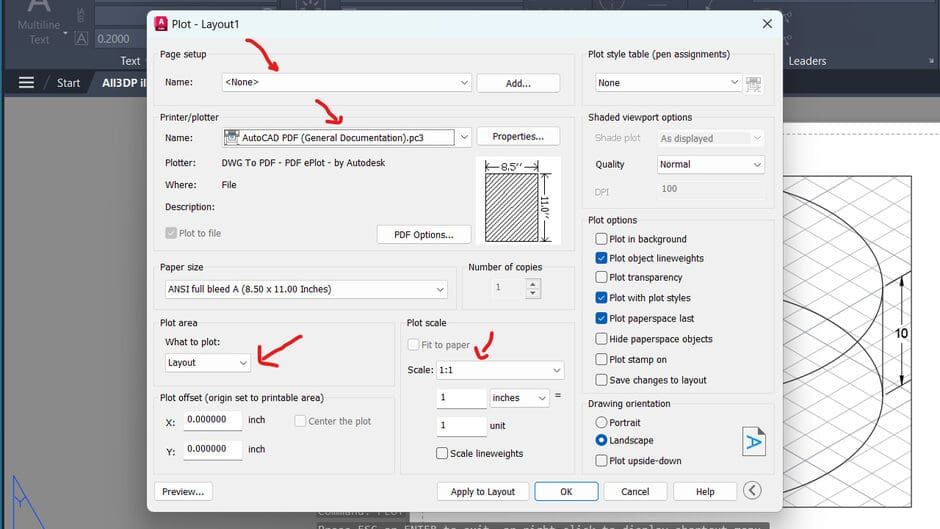The height and width of the screenshot is (529, 940).
Task: Open the Plot style table dropdown
Action: 668,83
